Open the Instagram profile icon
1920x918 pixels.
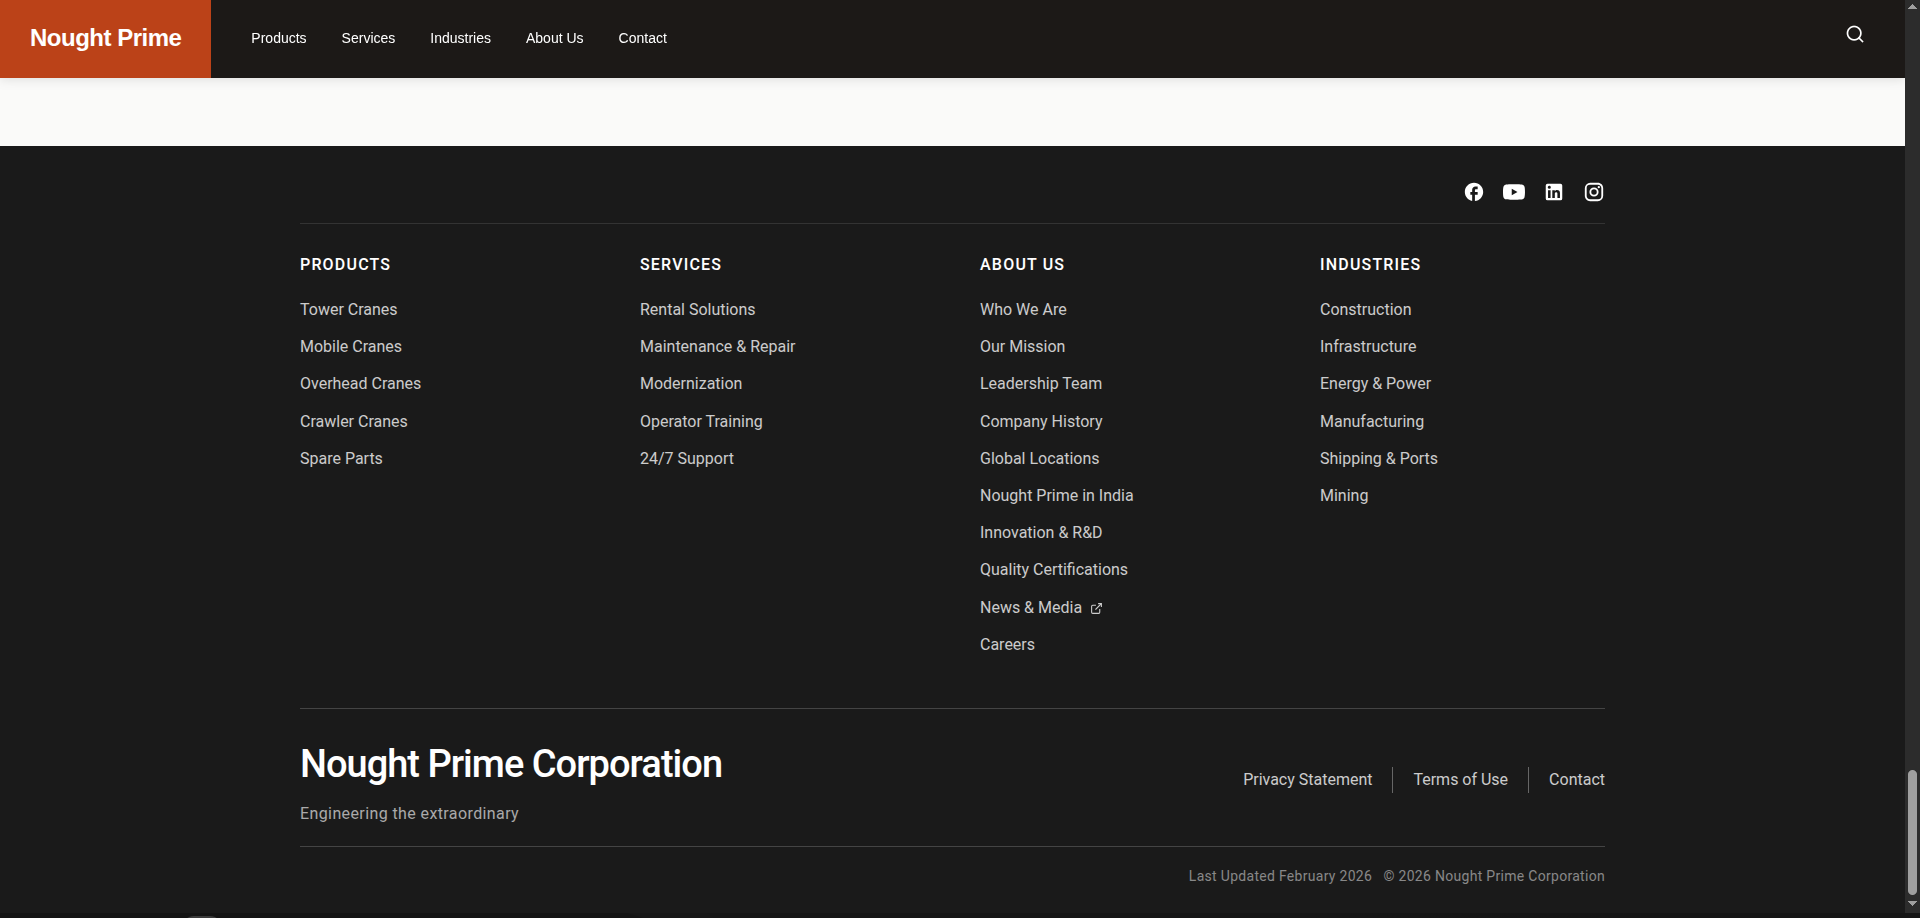click(1593, 192)
